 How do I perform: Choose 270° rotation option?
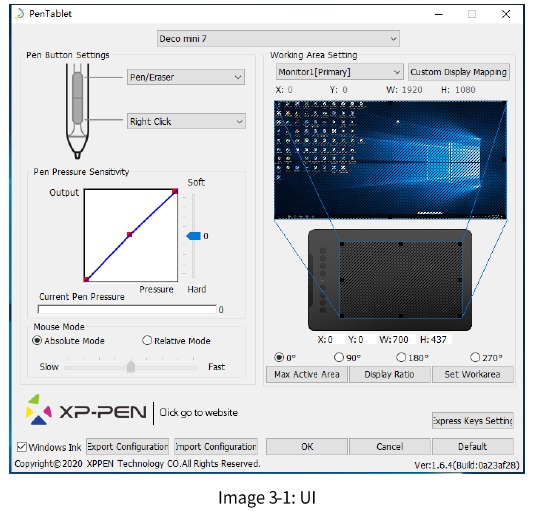point(475,357)
